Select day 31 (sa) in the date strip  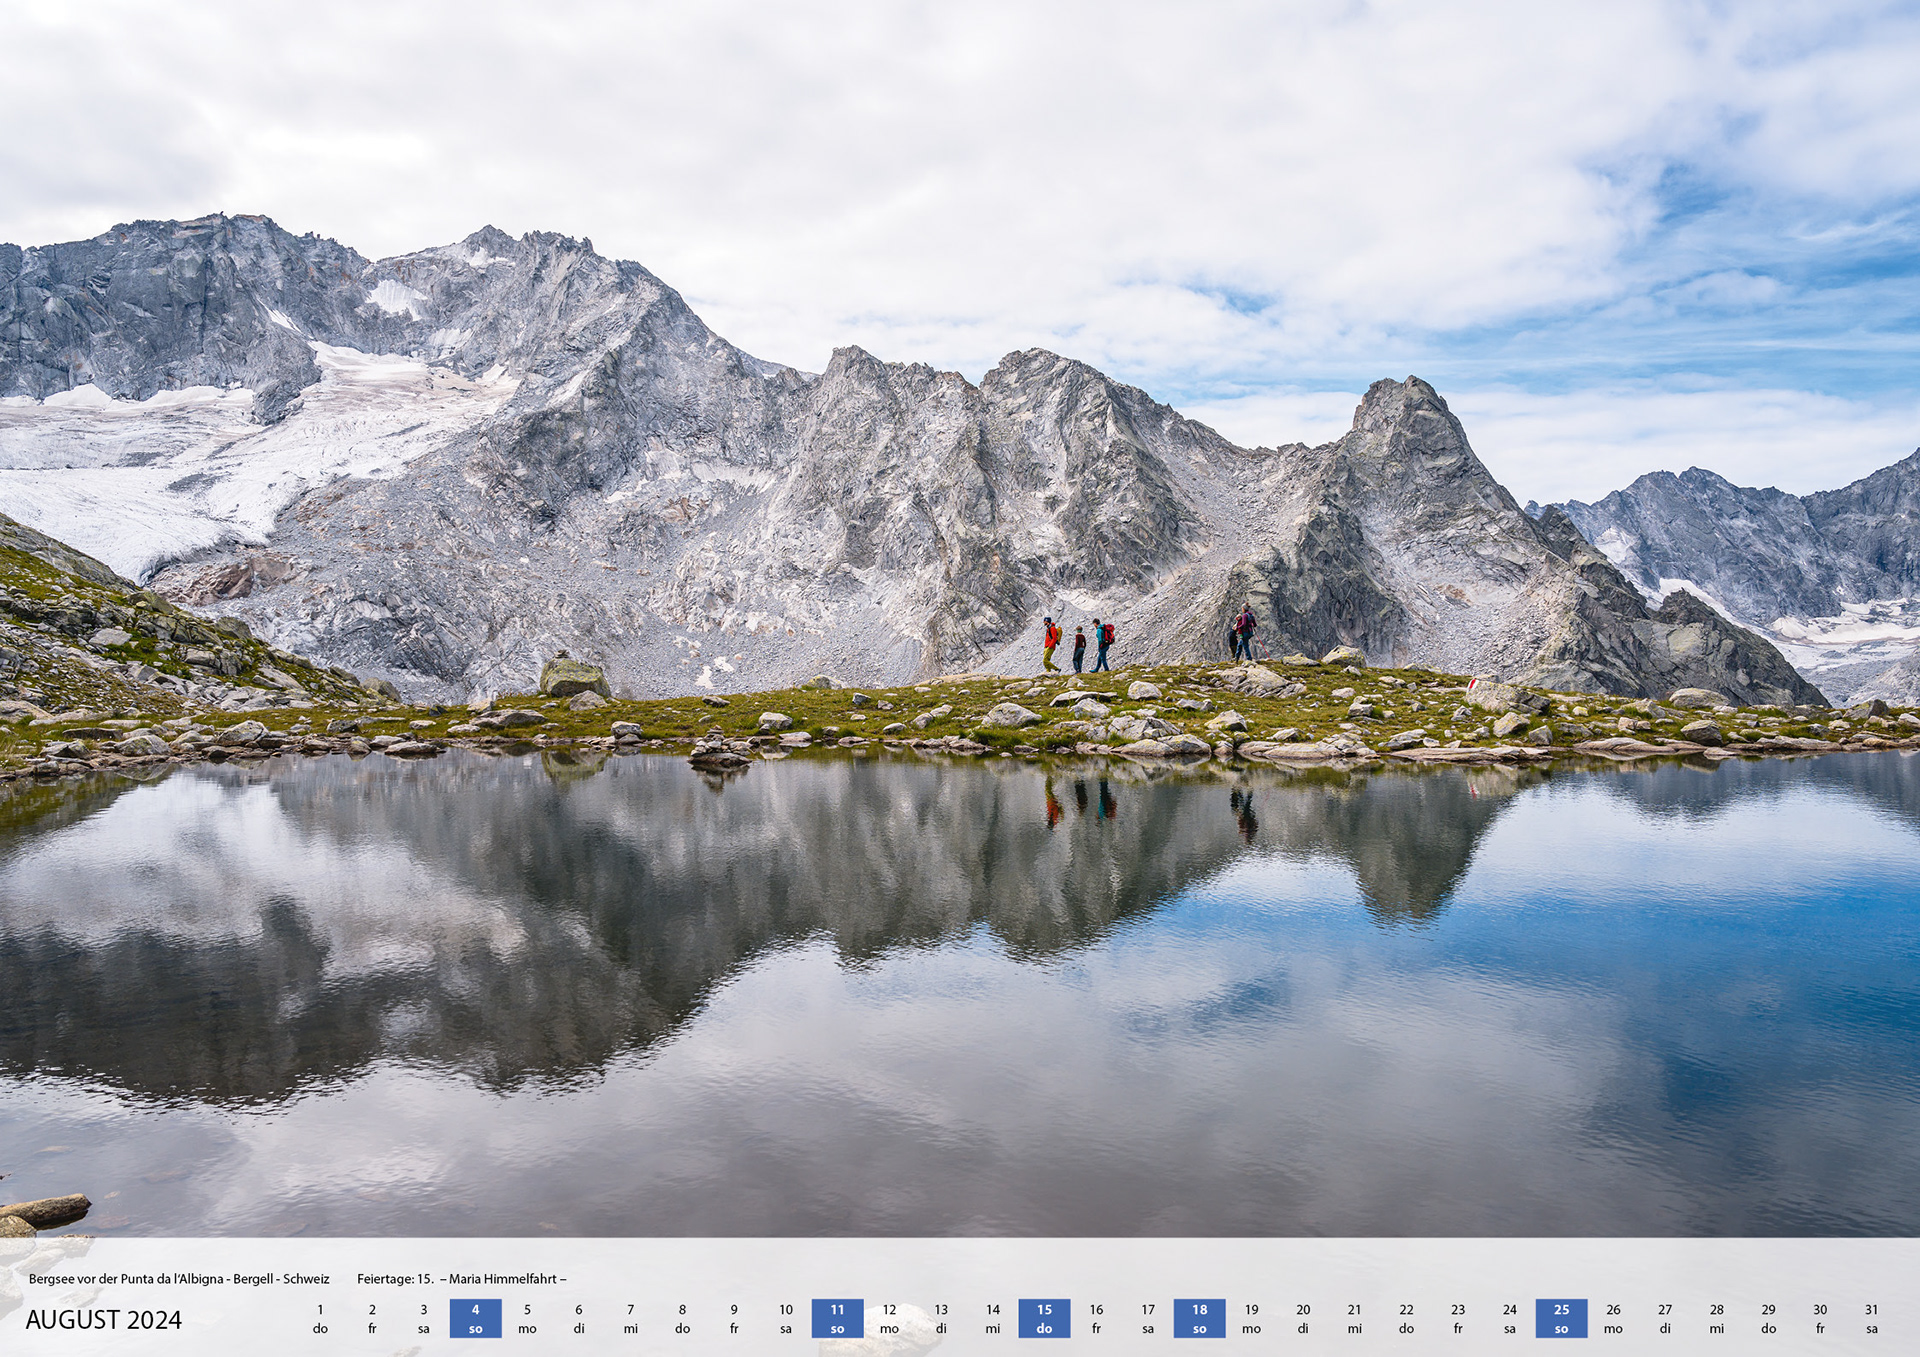[1872, 1319]
